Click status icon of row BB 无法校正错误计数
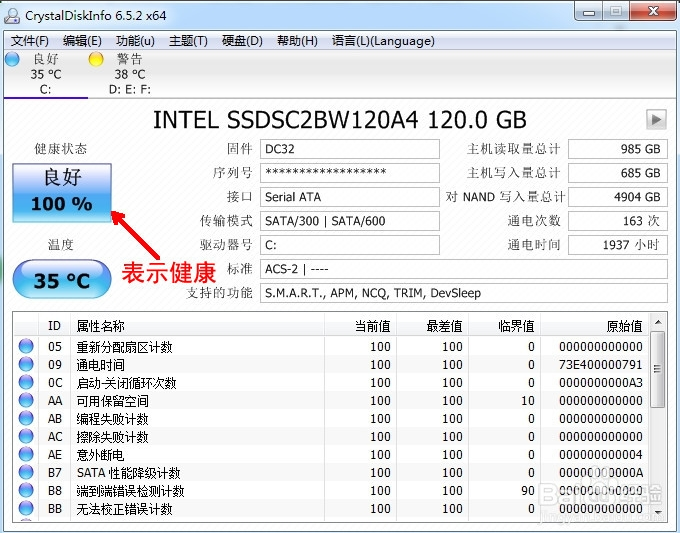Screen dimensions: 680x533 pyautogui.click(x=26, y=508)
